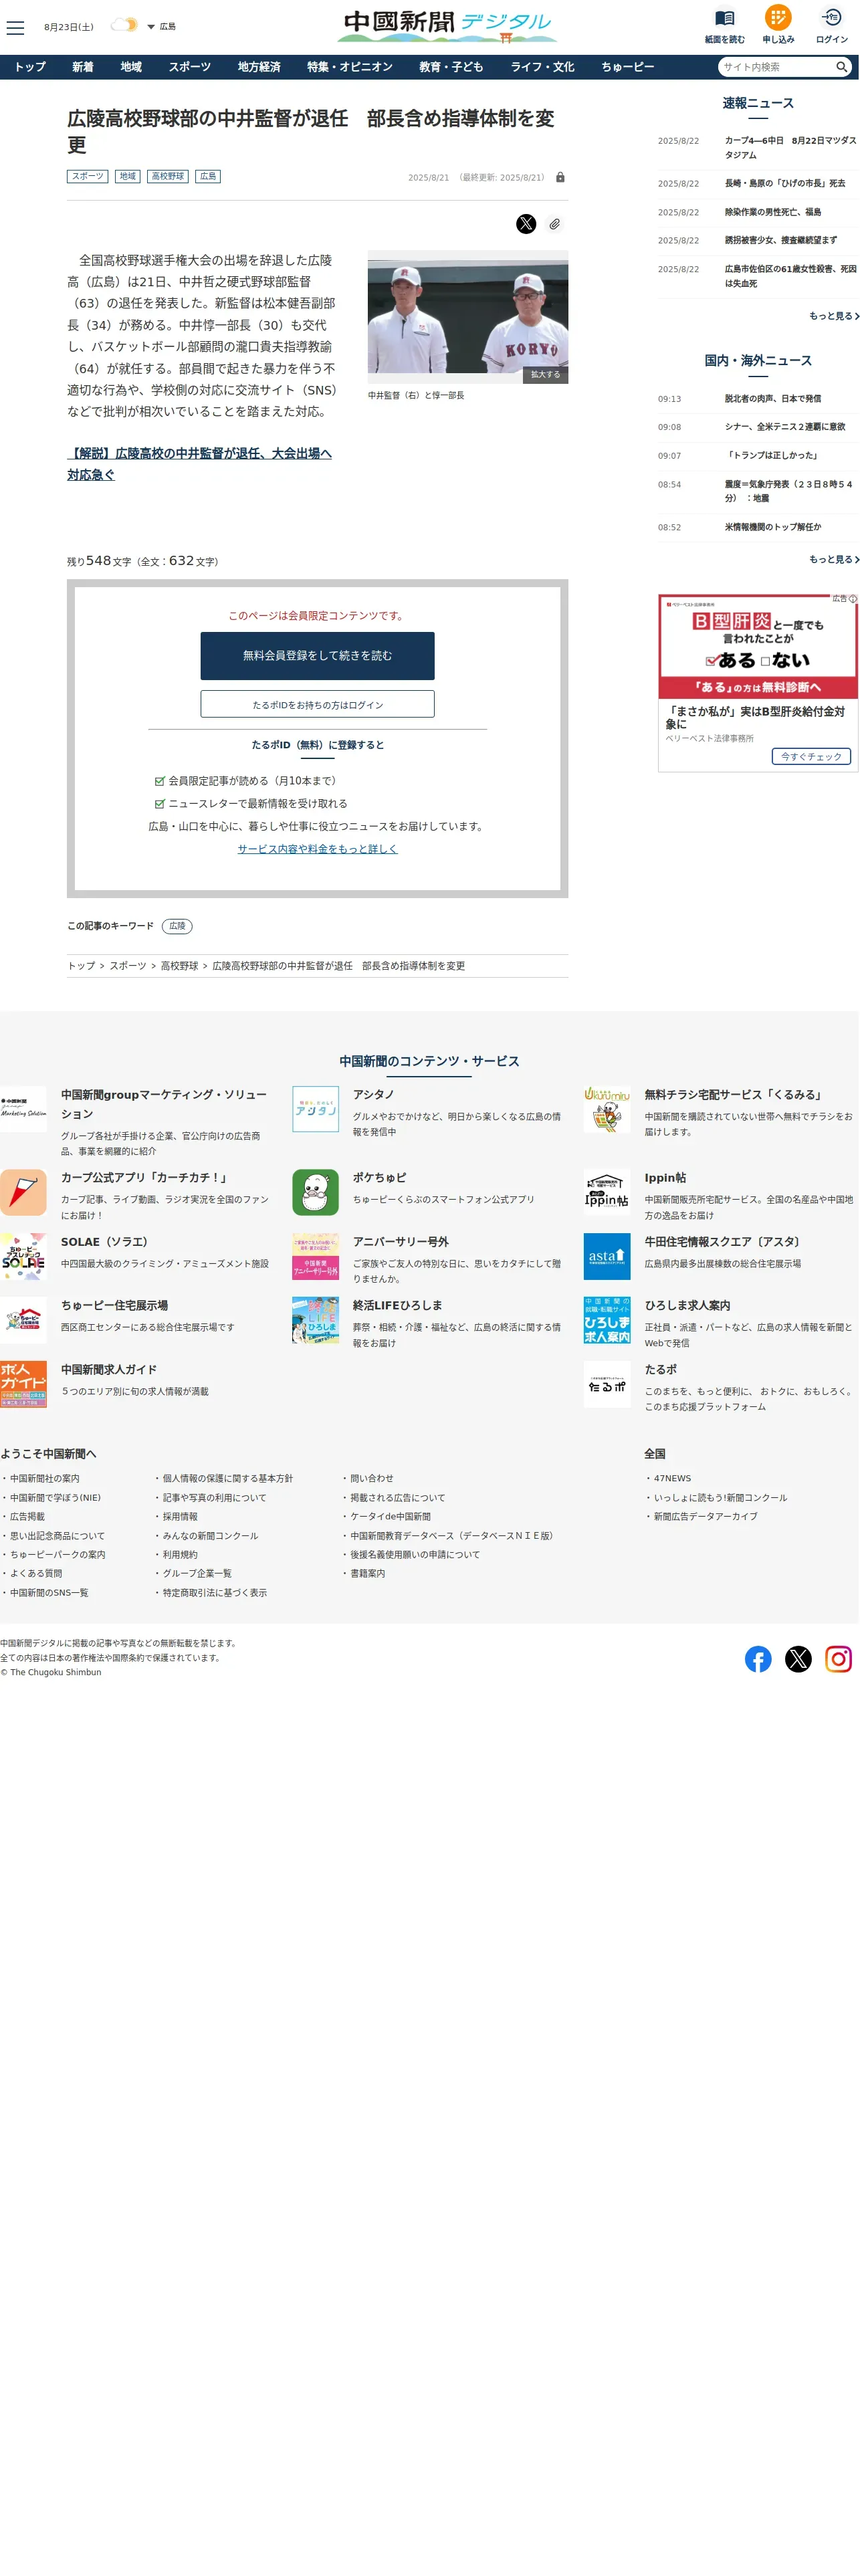Open news item カープ4―6中日 8月22日
The height and width of the screenshot is (2576, 860).
(790, 147)
